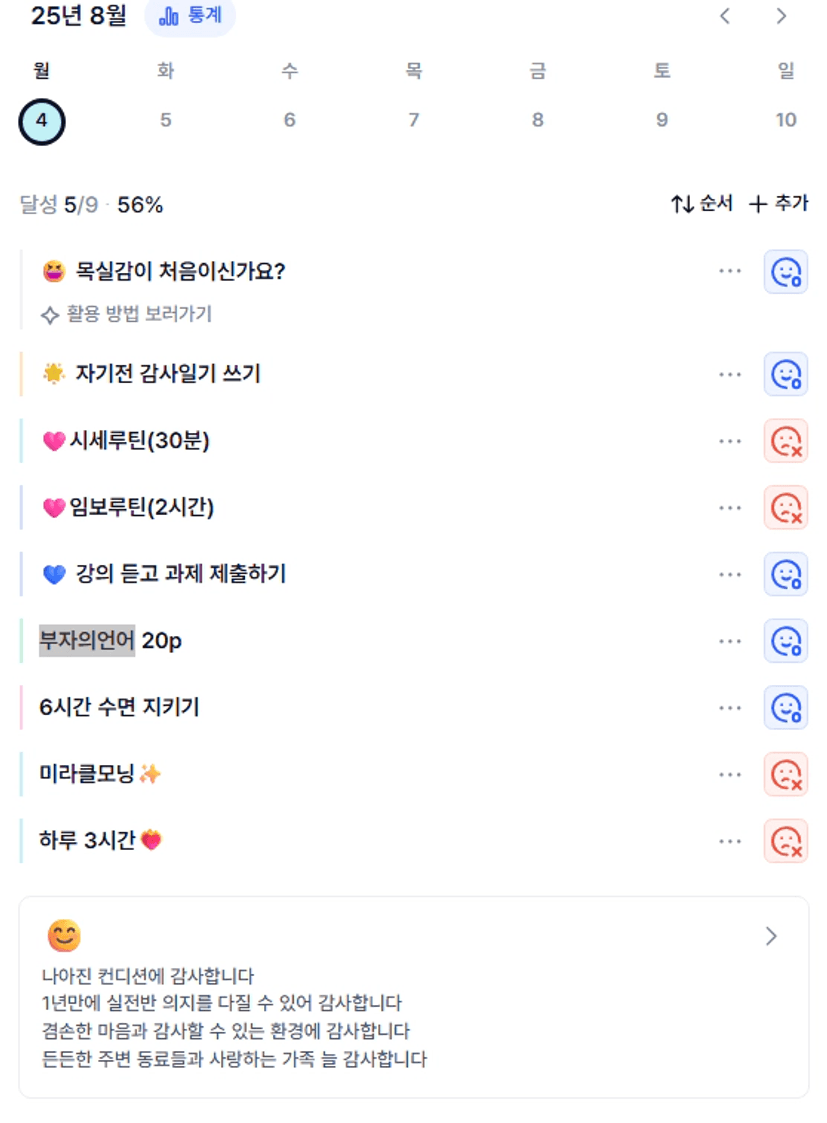827x1123 pixels.
Task: Open the 통계 statistics button
Action: 190,16
